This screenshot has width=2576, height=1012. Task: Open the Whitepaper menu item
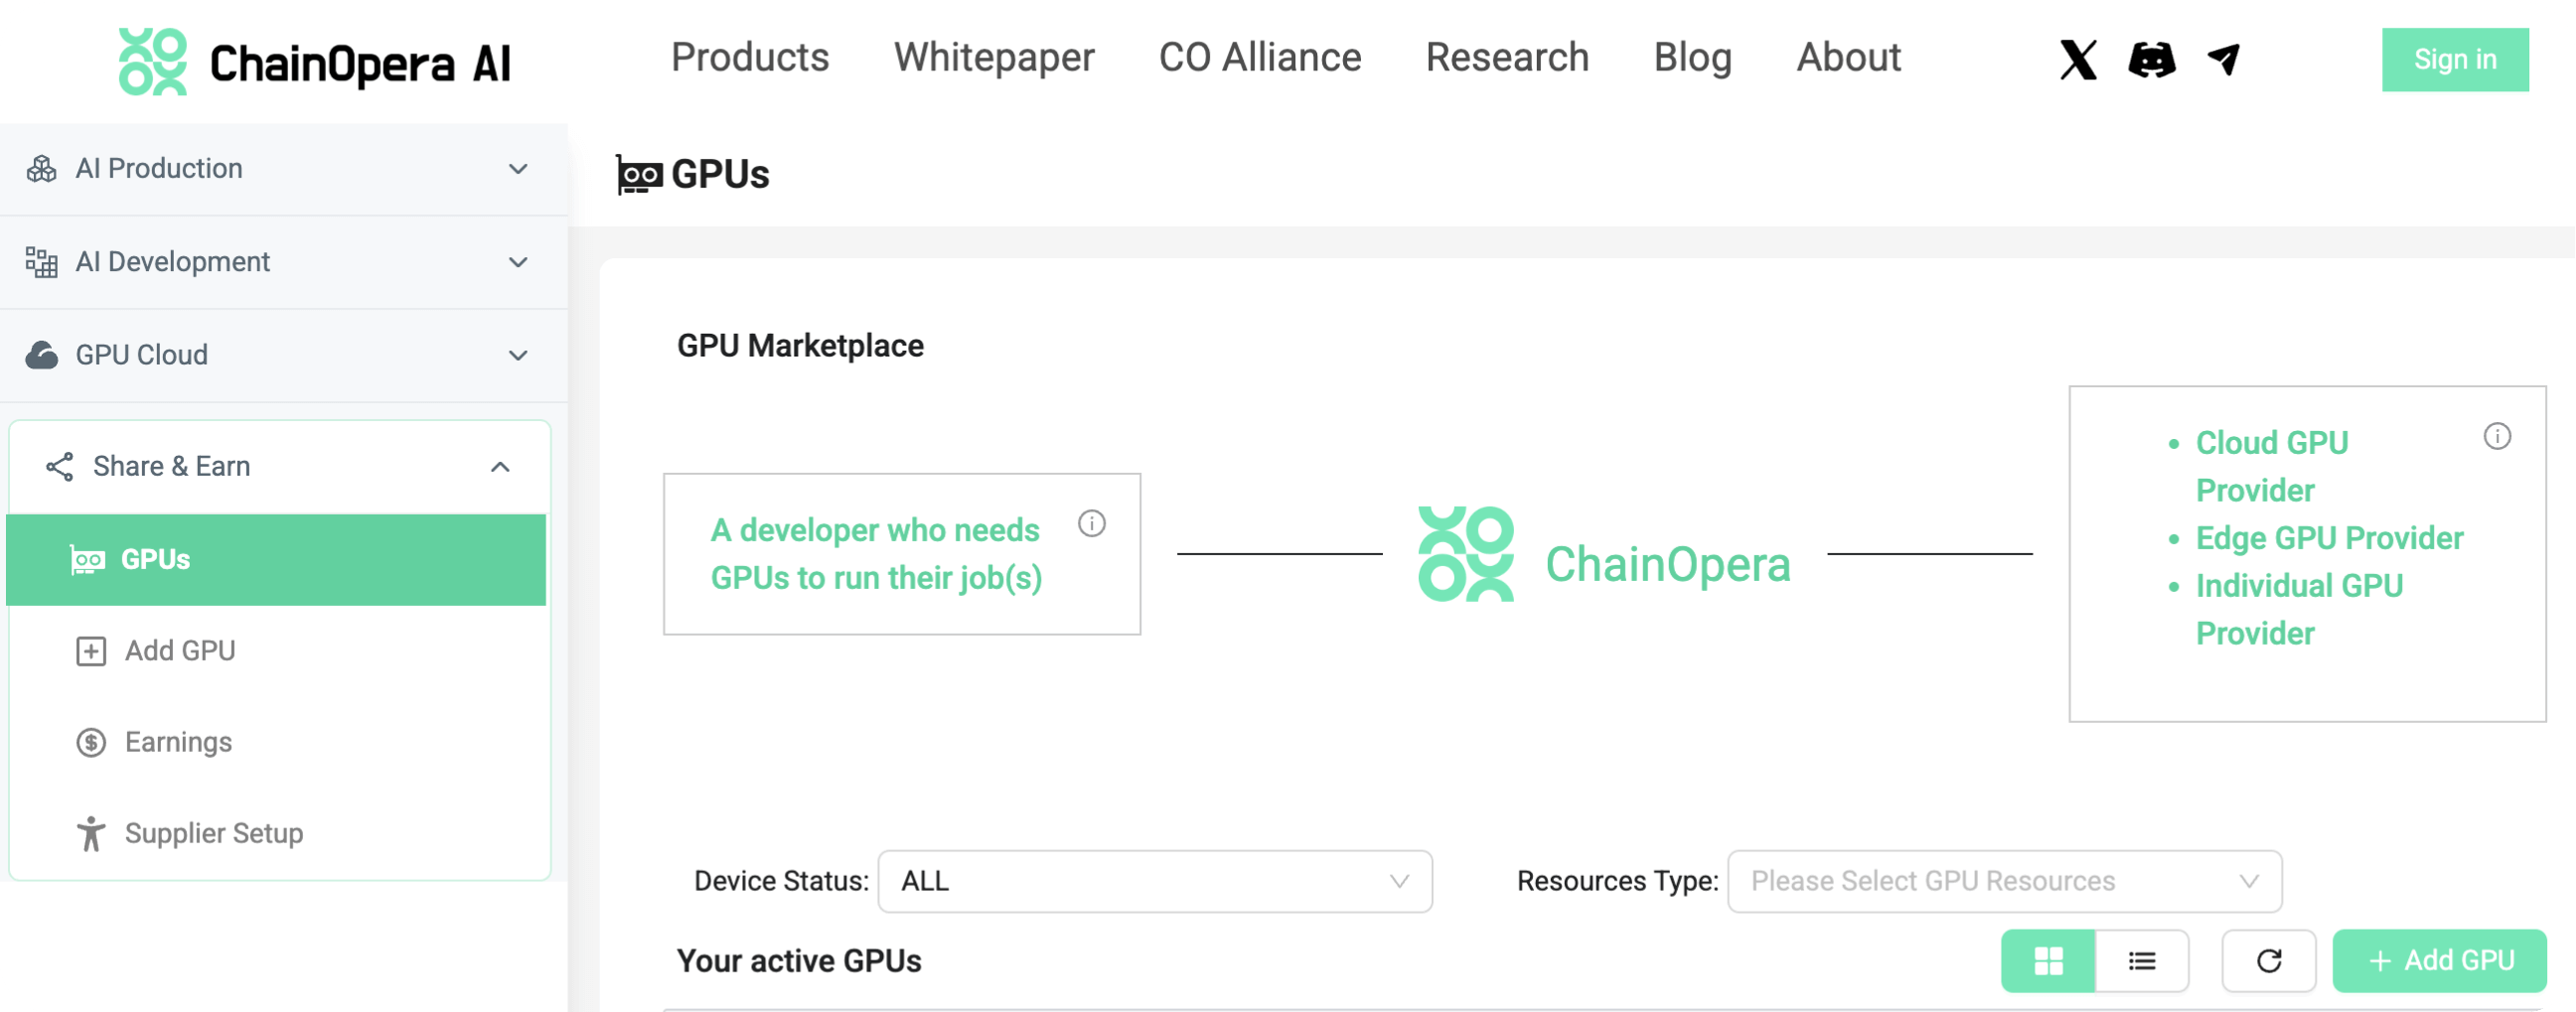click(994, 58)
